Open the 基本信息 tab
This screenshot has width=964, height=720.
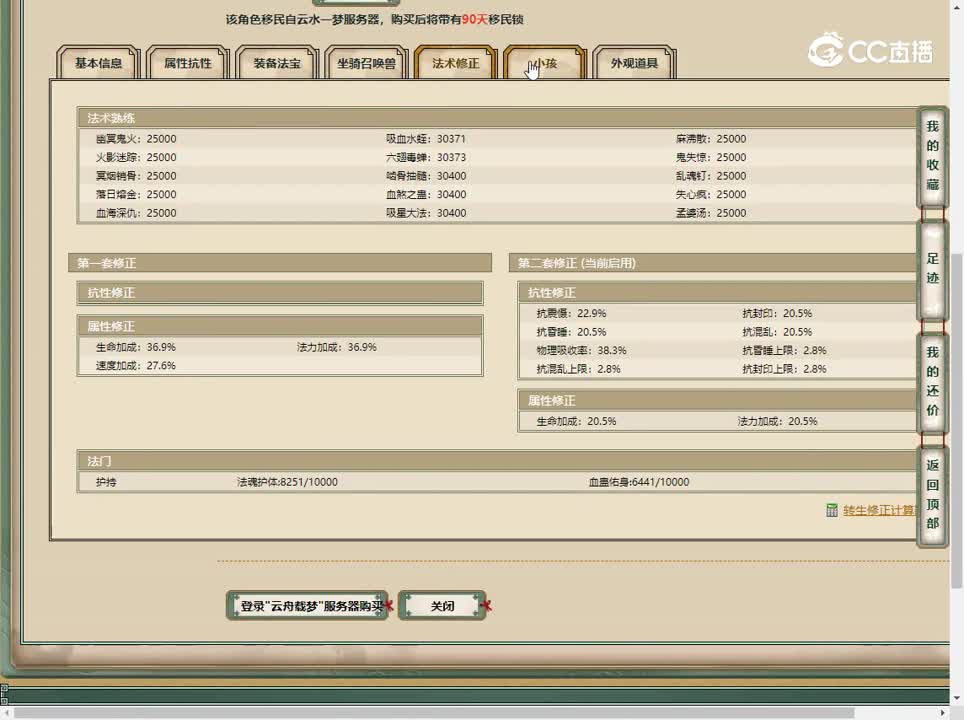98,63
